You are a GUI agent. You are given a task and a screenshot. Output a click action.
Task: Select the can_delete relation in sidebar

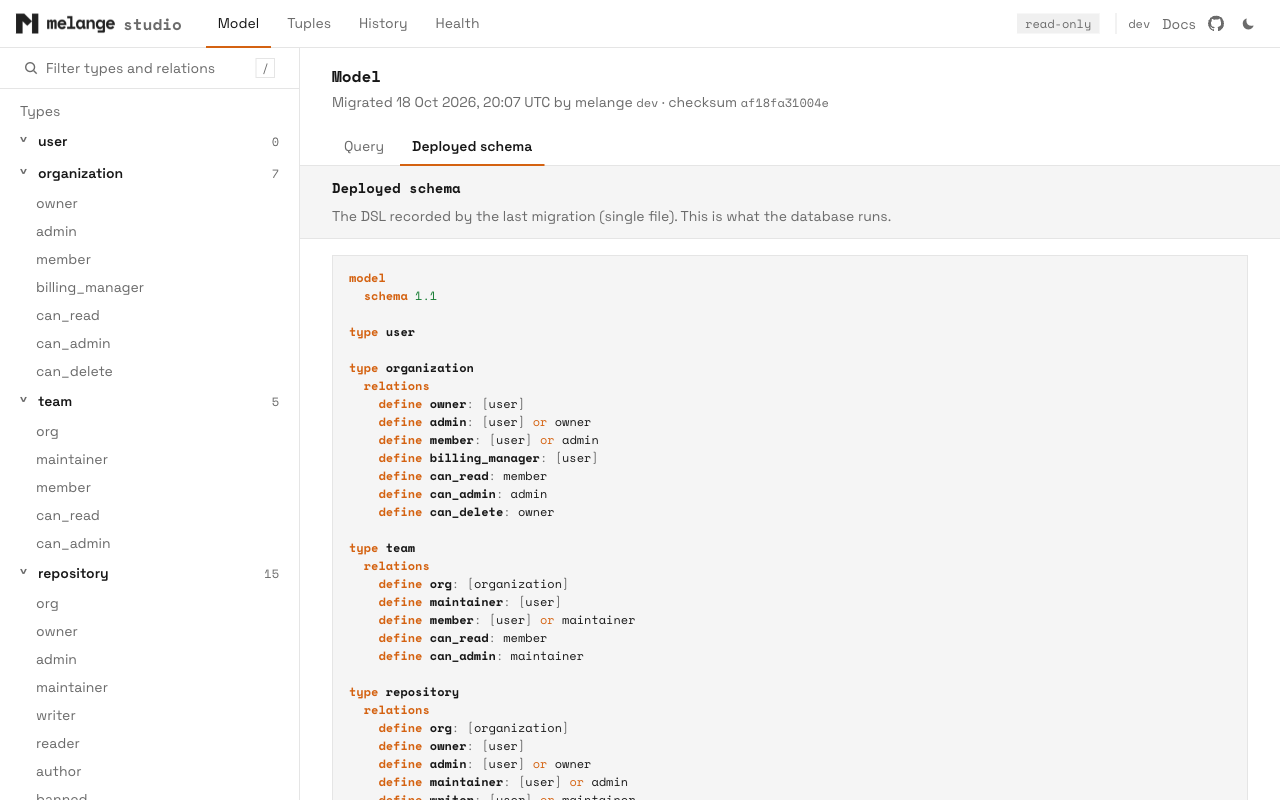(x=74, y=372)
